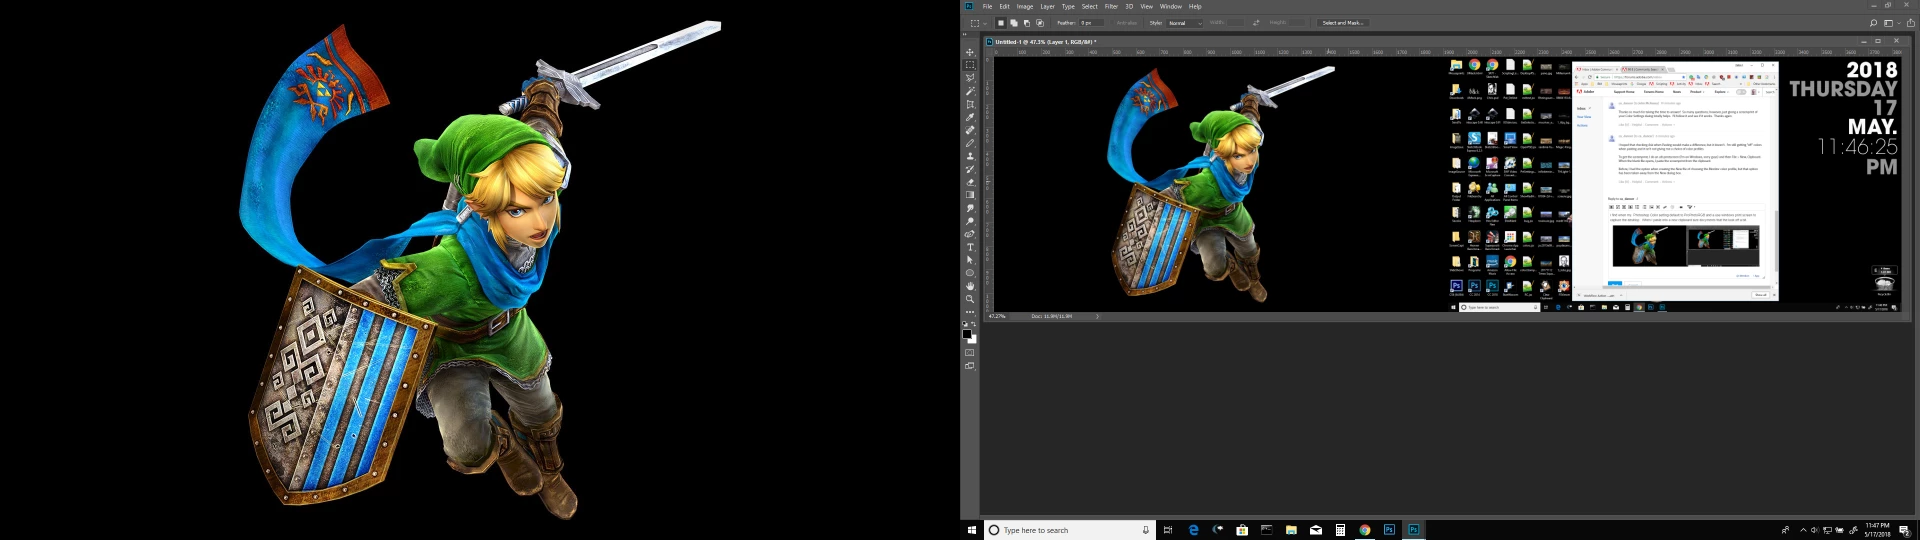Open Chrome from the taskbar
This screenshot has height=540, width=1920.
[x=1364, y=530]
